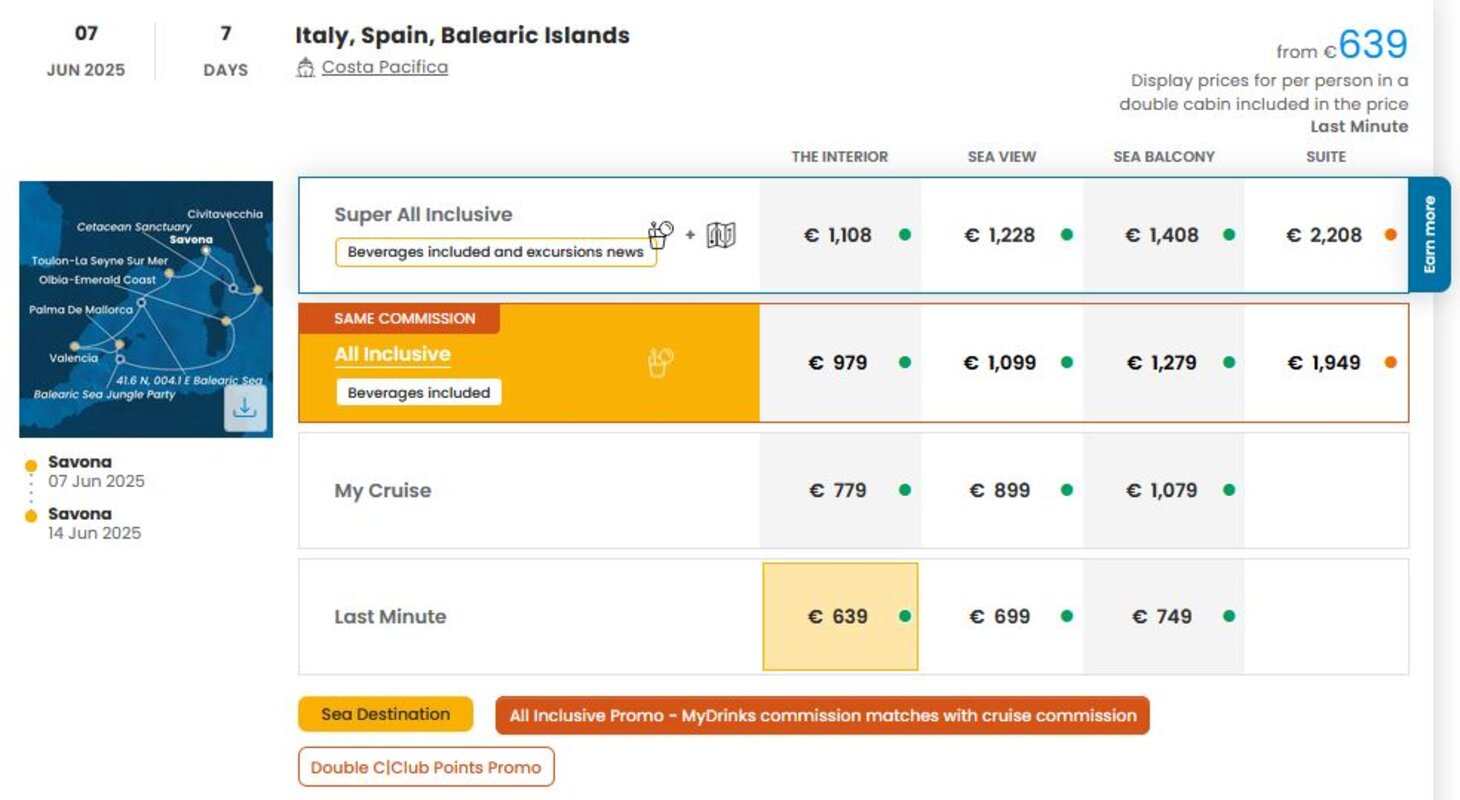This screenshot has width=1460, height=800.
Task: Click green availability dot next to € 639
Action: click(x=905, y=616)
